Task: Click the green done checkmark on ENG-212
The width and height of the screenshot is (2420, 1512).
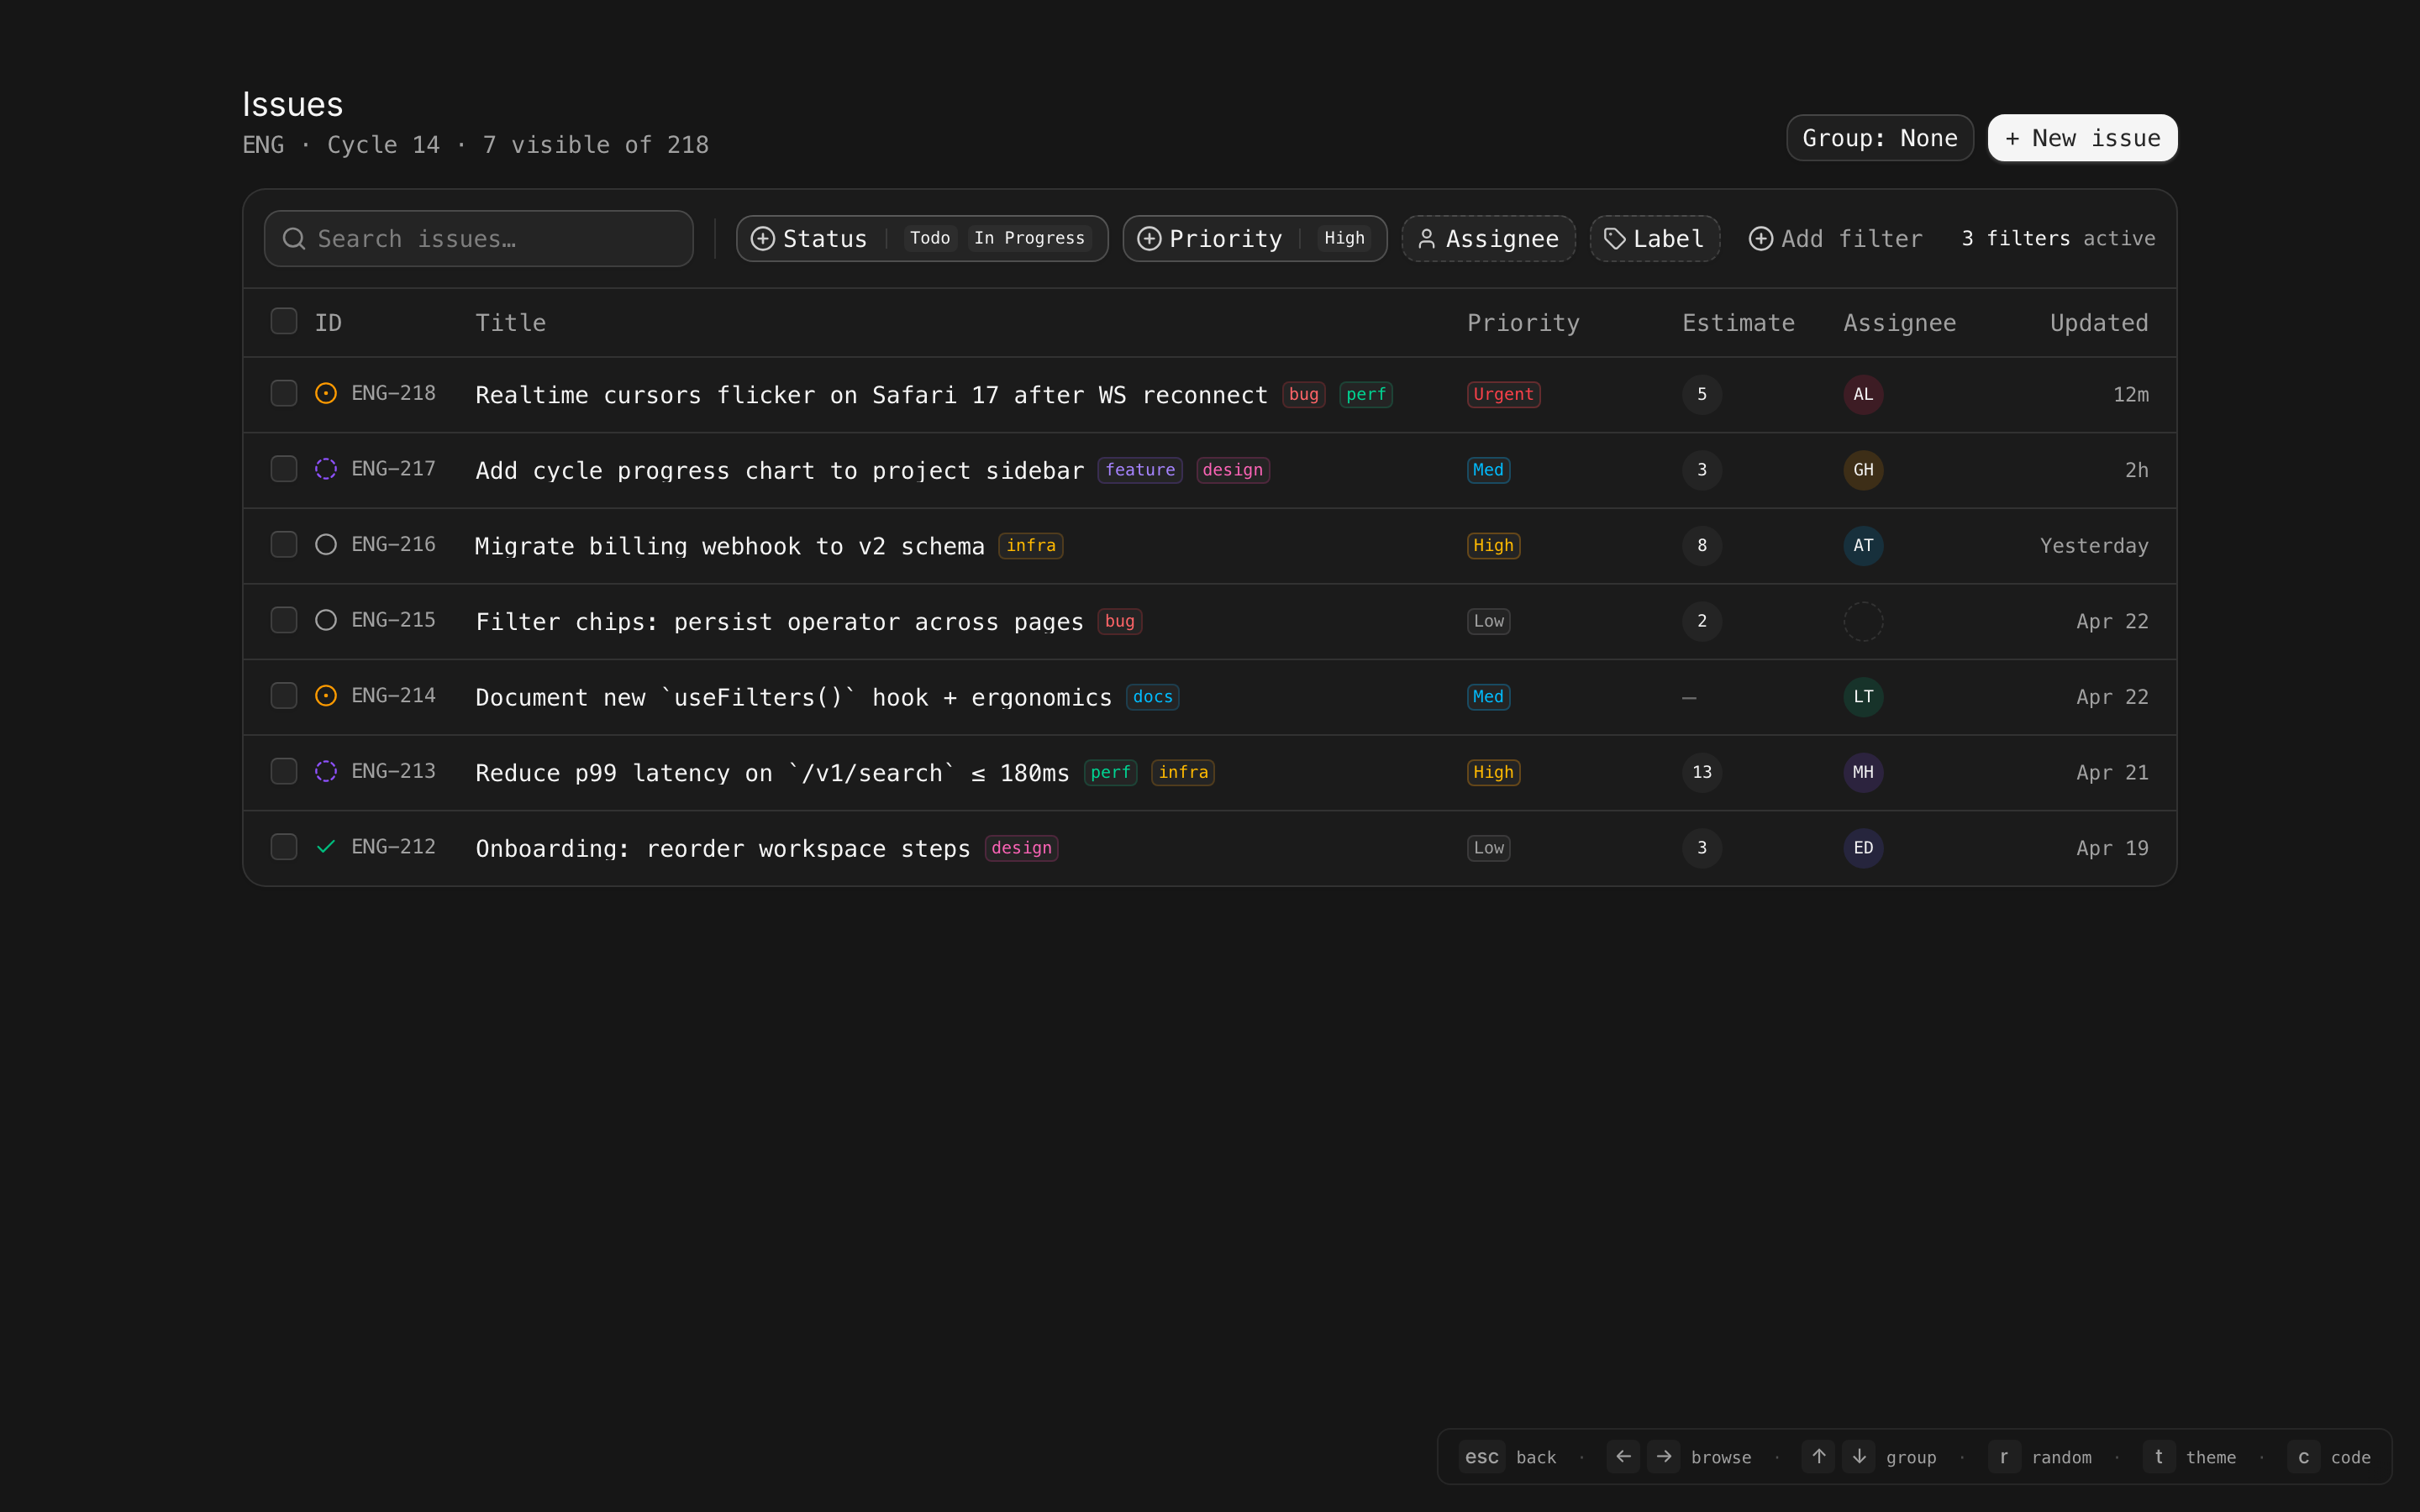Action: pyautogui.click(x=326, y=847)
